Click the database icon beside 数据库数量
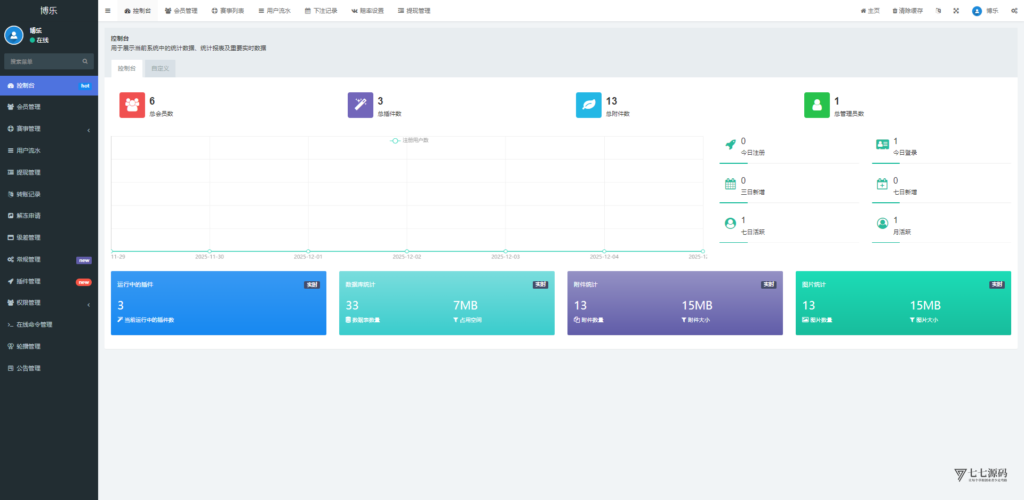 (348, 320)
